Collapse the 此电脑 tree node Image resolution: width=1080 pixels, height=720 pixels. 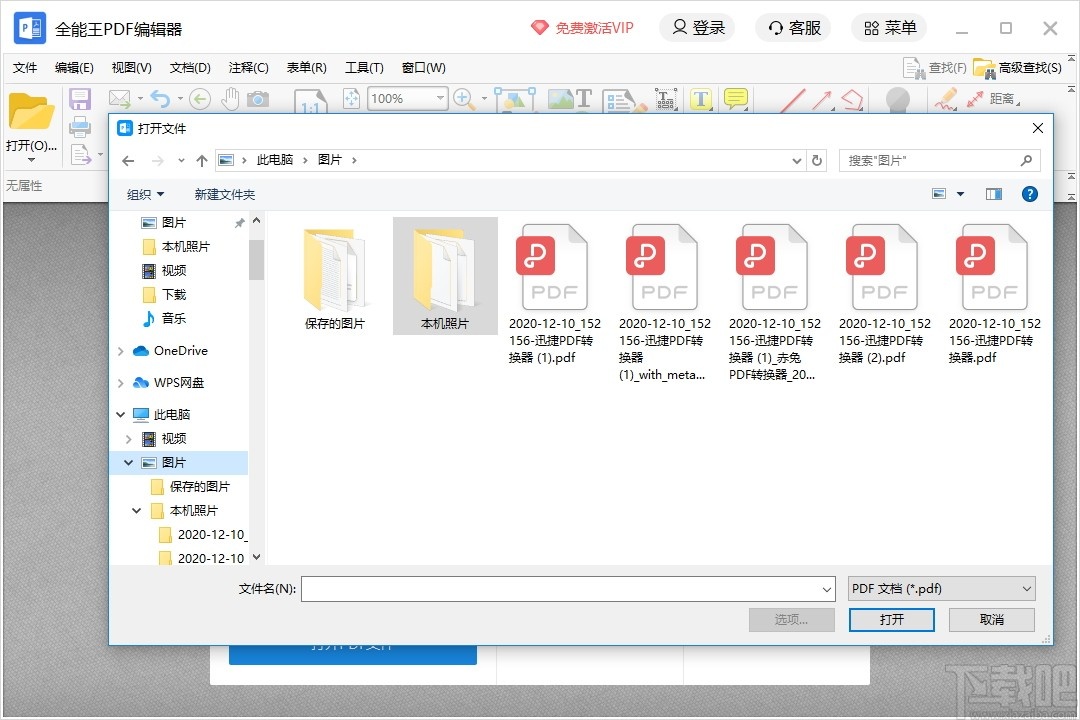tap(120, 414)
